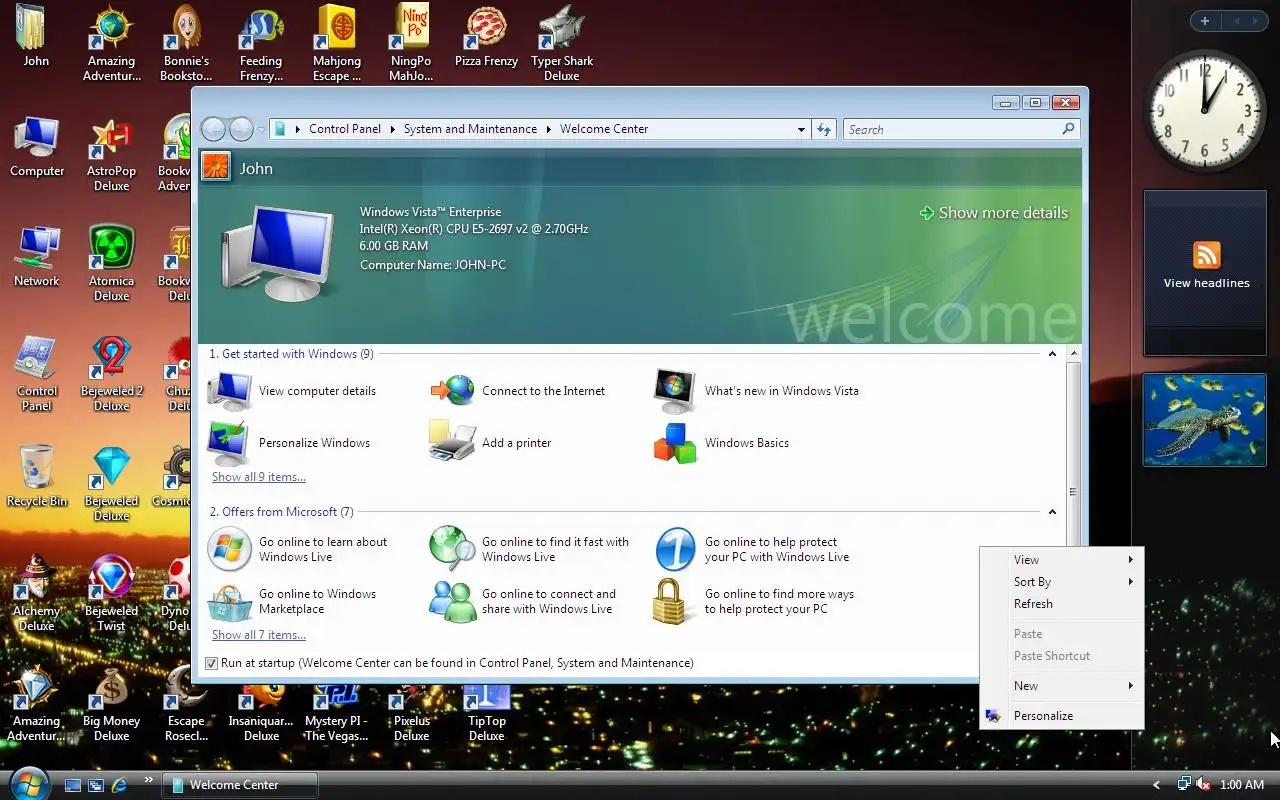Collapse 'Get started with Windows' section
This screenshot has width=1280, height=800.
[x=1052, y=354]
